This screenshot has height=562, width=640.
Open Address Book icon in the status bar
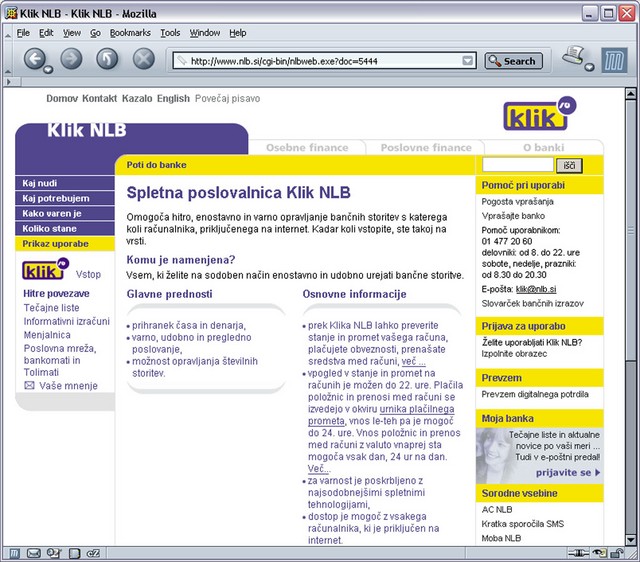[74, 553]
